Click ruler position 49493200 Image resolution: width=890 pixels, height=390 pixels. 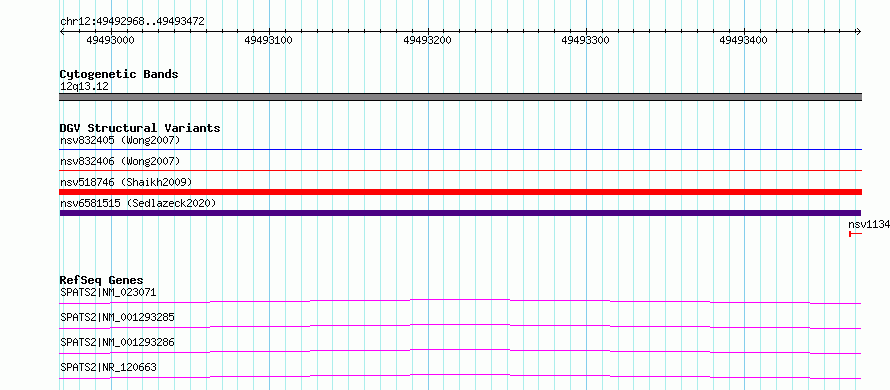pos(427,40)
